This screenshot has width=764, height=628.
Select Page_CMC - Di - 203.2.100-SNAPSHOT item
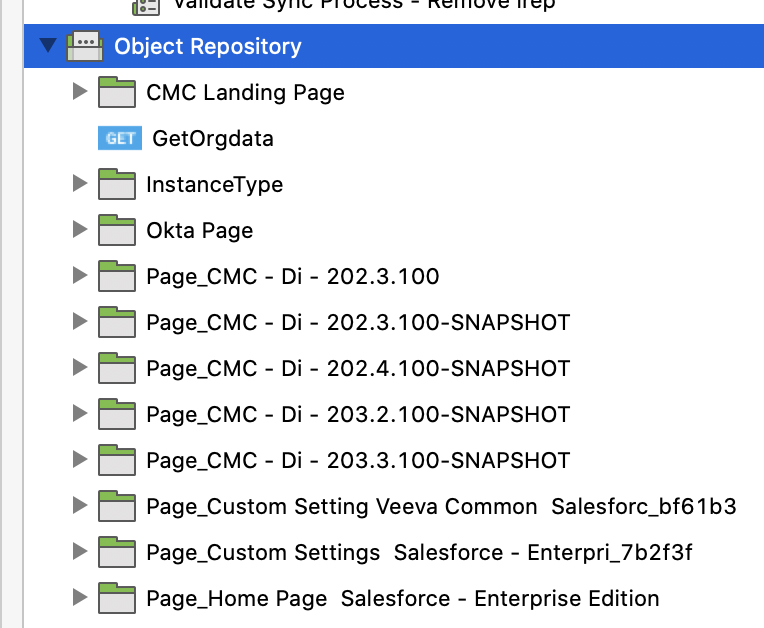pos(357,414)
